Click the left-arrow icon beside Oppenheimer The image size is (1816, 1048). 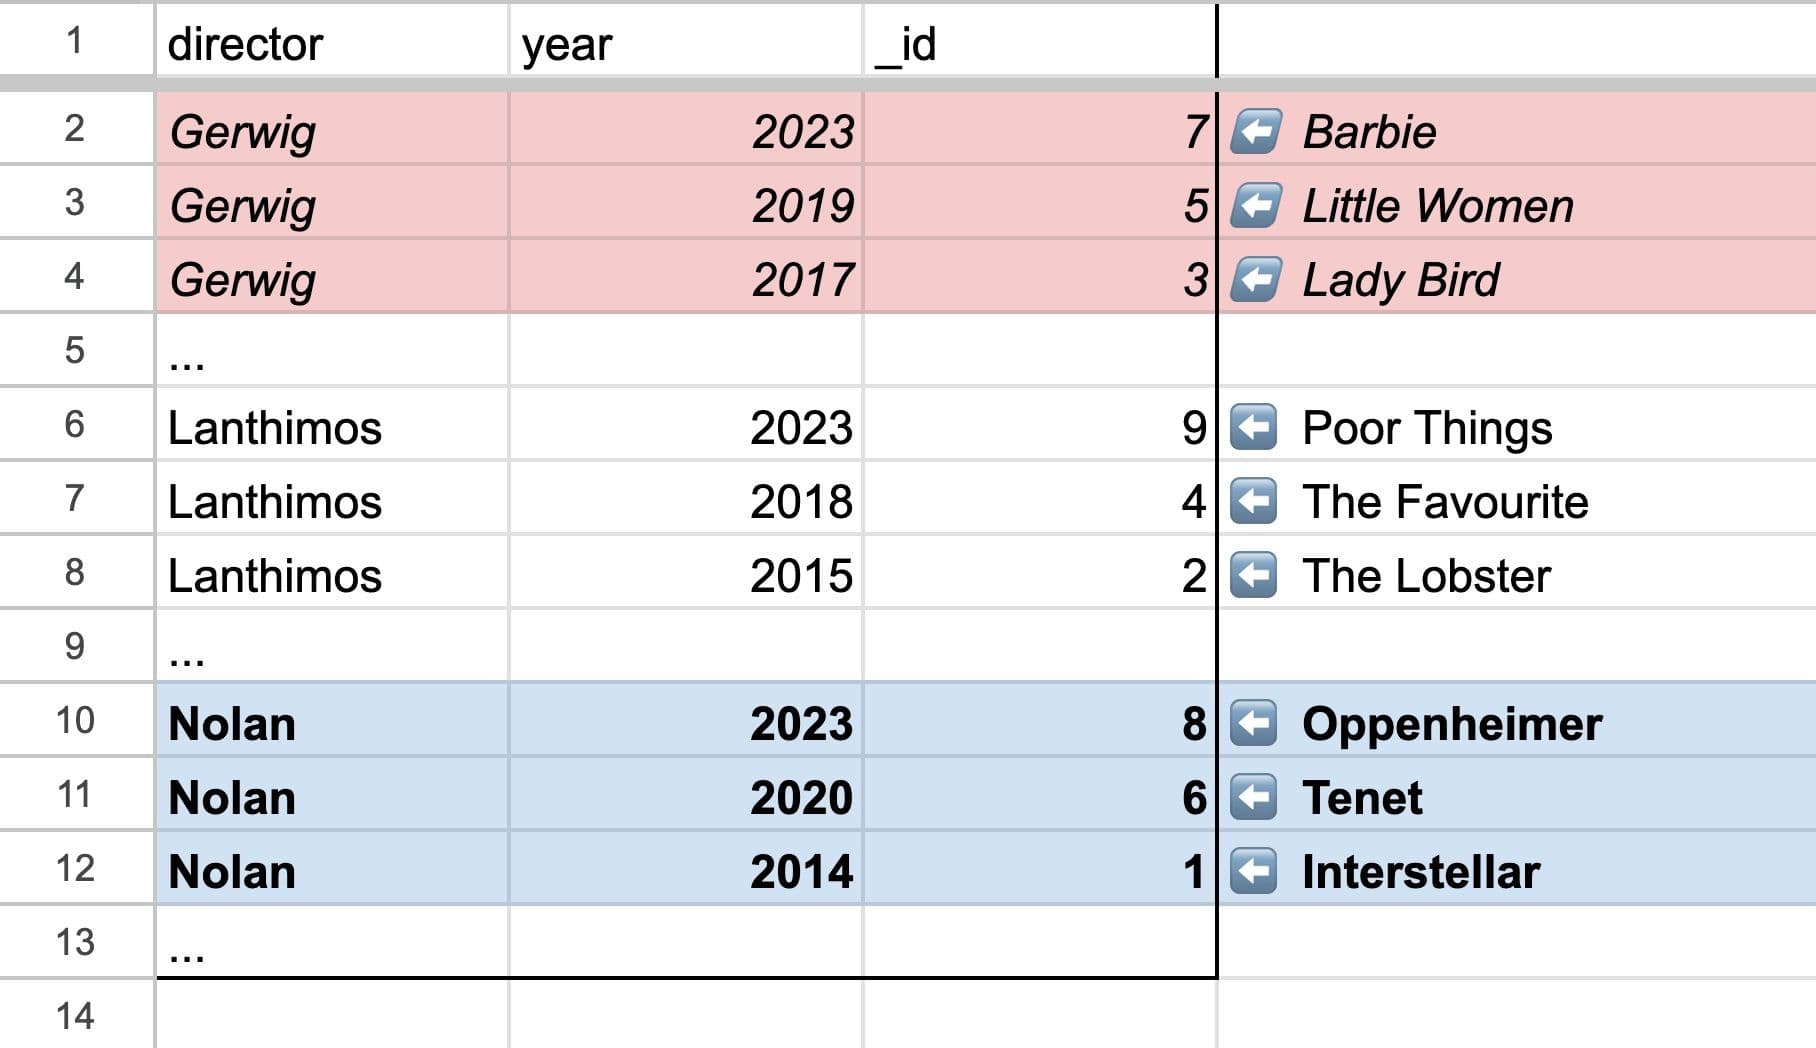coord(1253,723)
